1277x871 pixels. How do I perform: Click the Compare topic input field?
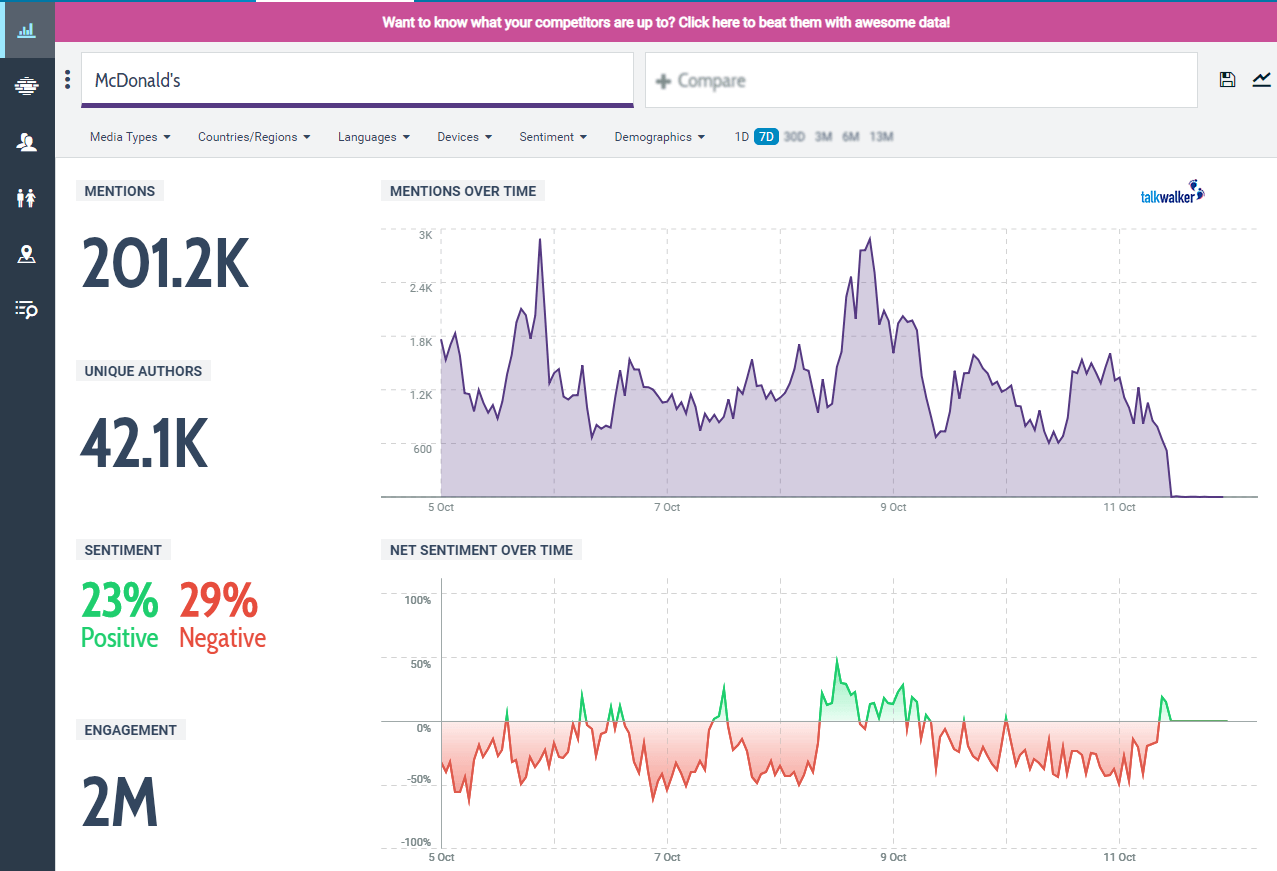(x=920, y=80)
